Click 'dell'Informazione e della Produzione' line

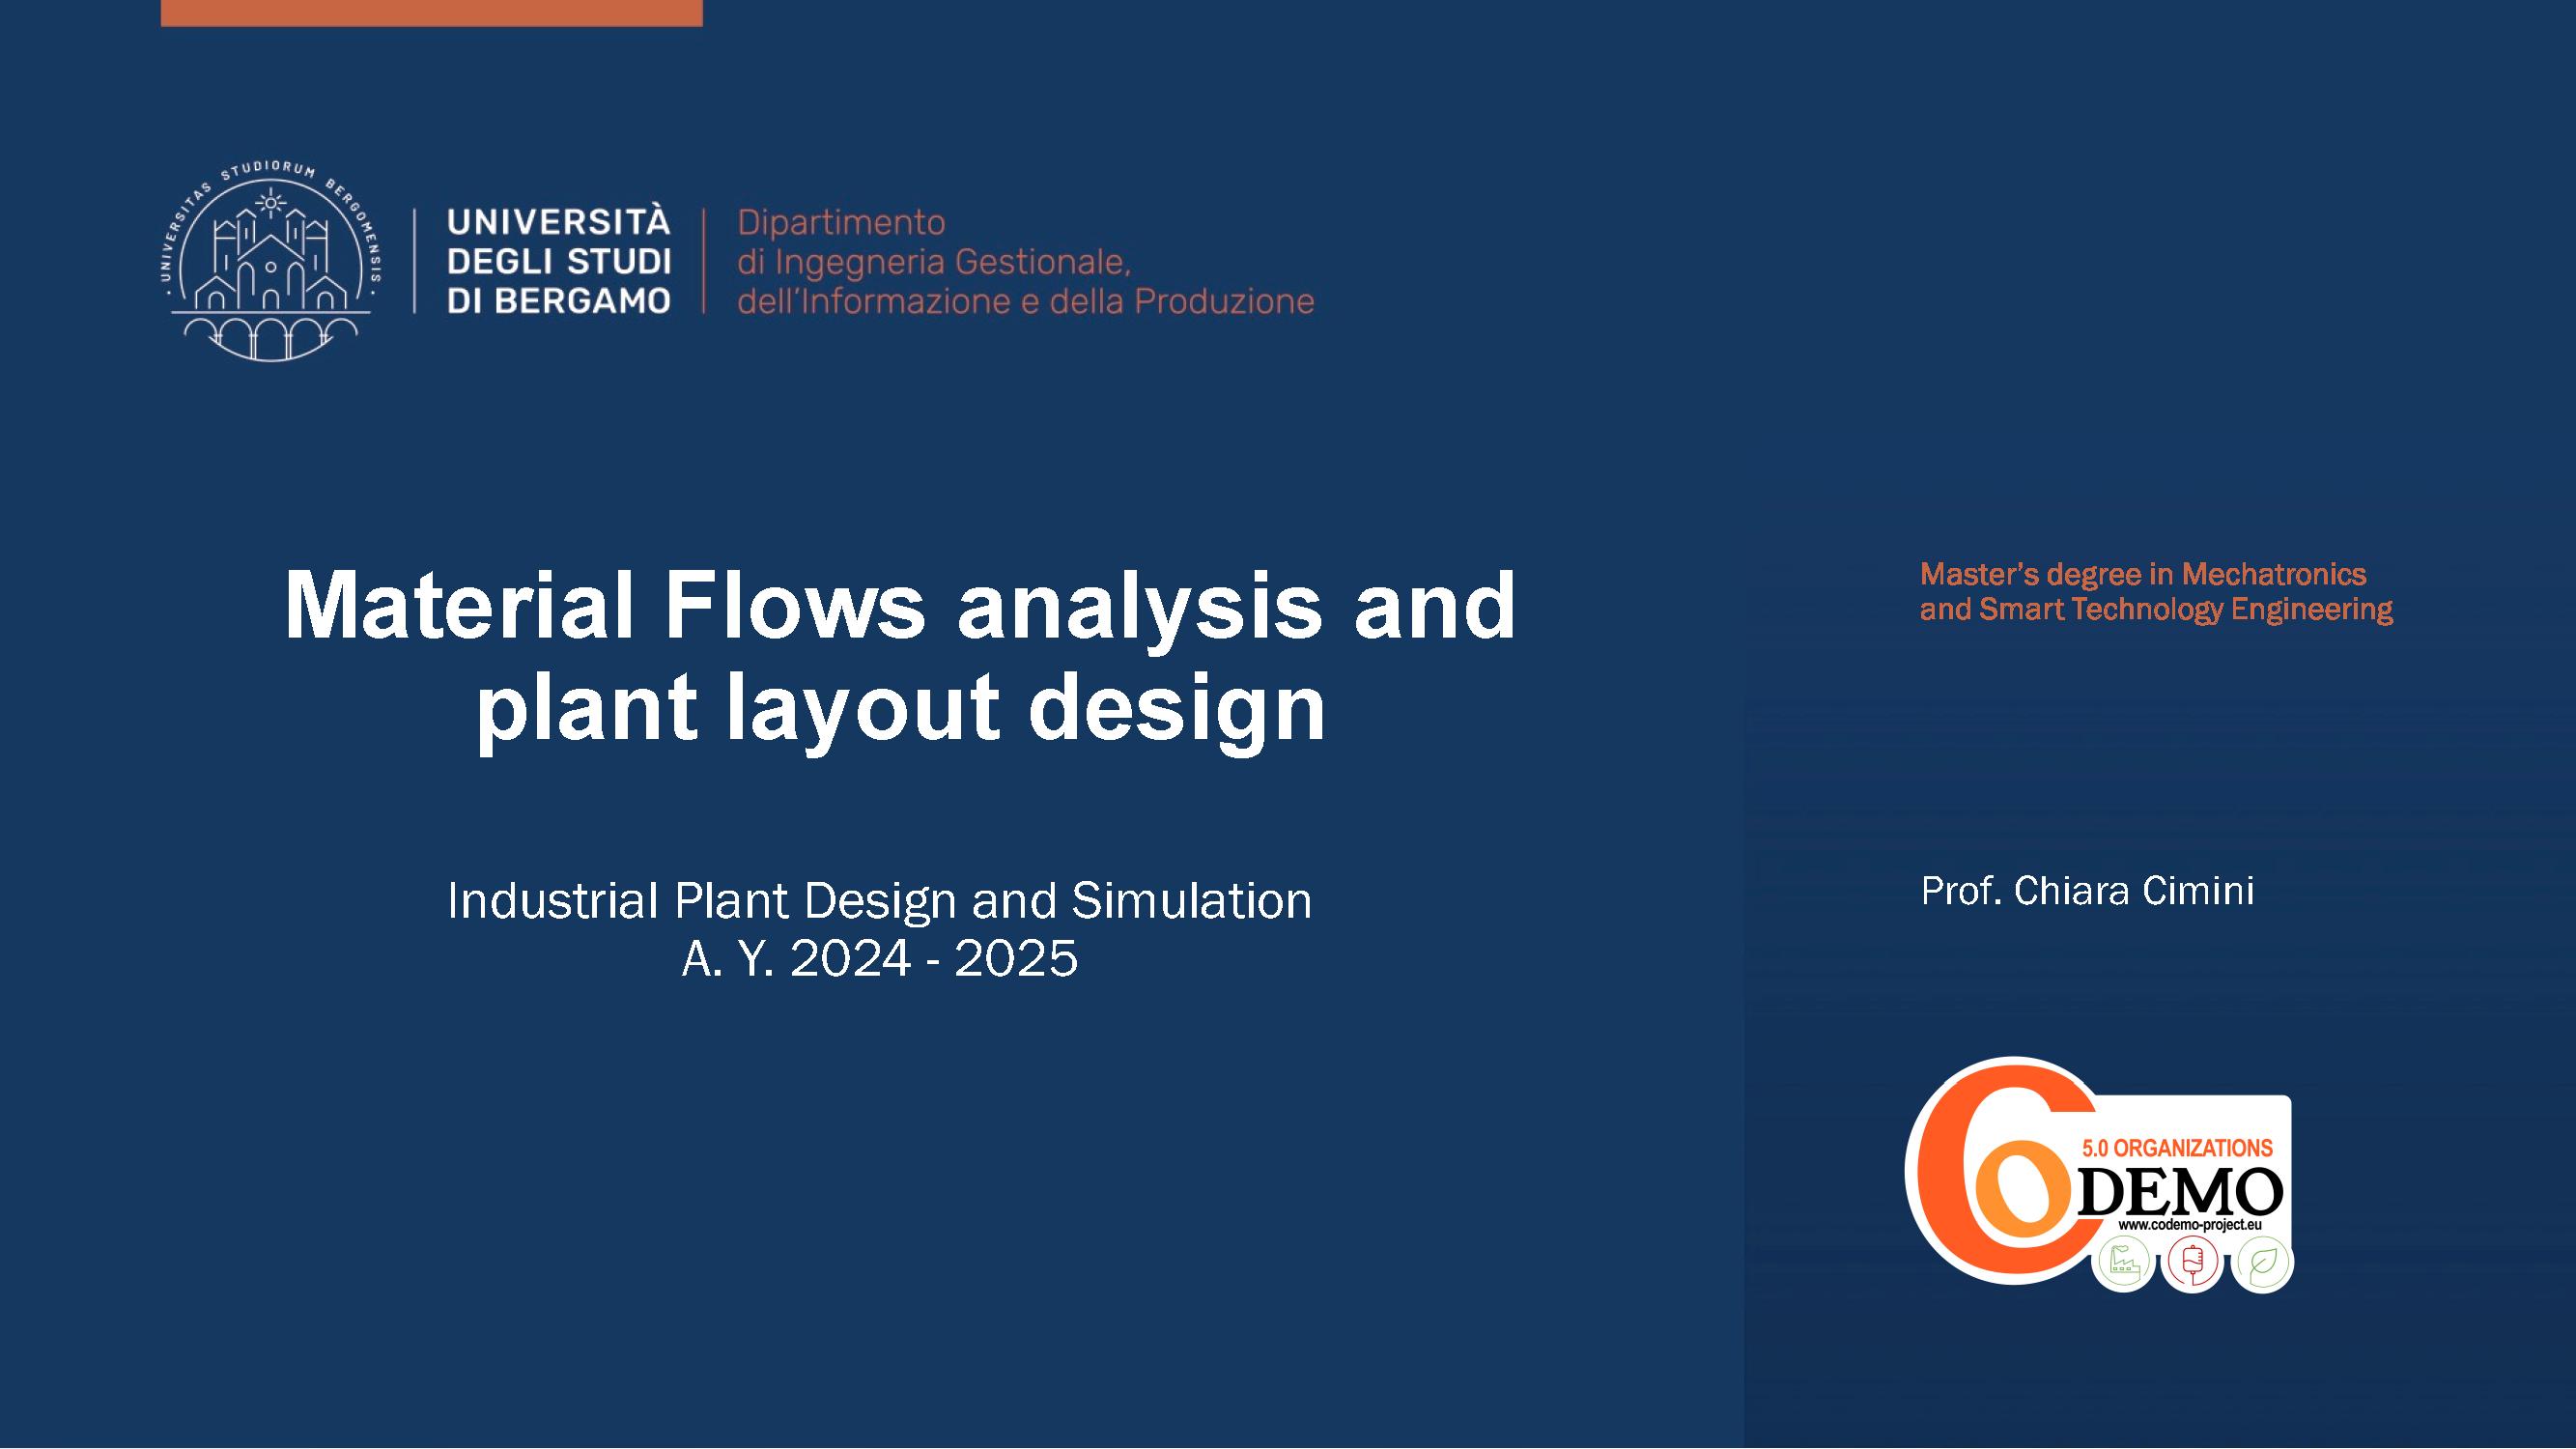pyautogui.click(x=1026, y=301)
